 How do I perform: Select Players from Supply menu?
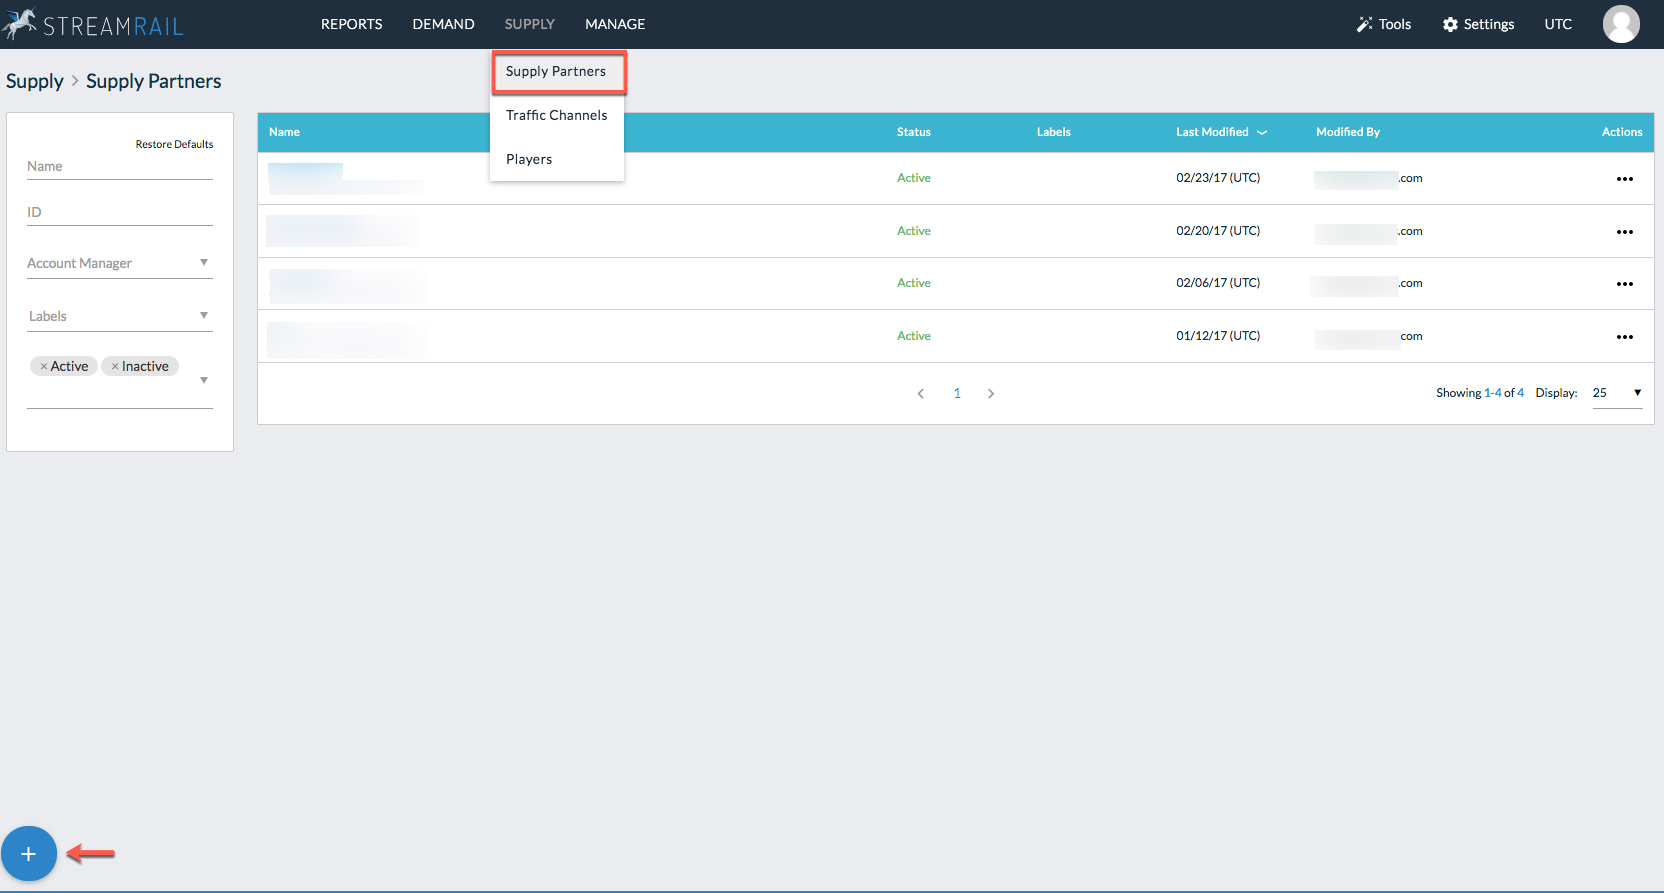coord(529,159)
